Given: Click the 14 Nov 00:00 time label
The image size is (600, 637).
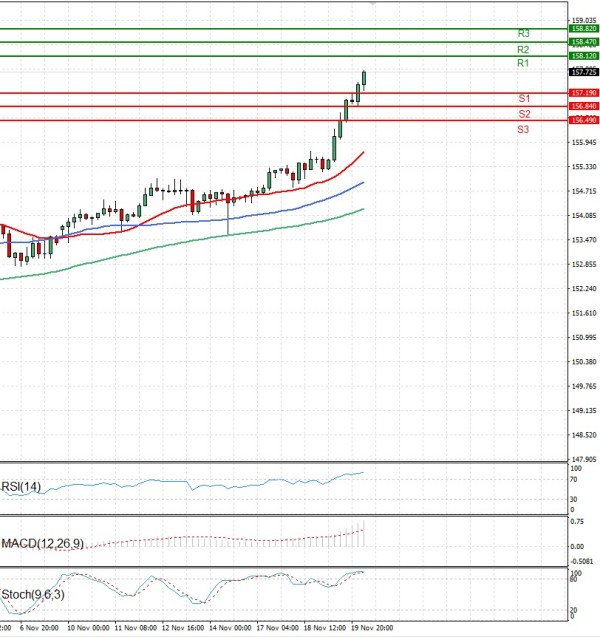Looking at the screenshot, I should [x=232, y=629].
